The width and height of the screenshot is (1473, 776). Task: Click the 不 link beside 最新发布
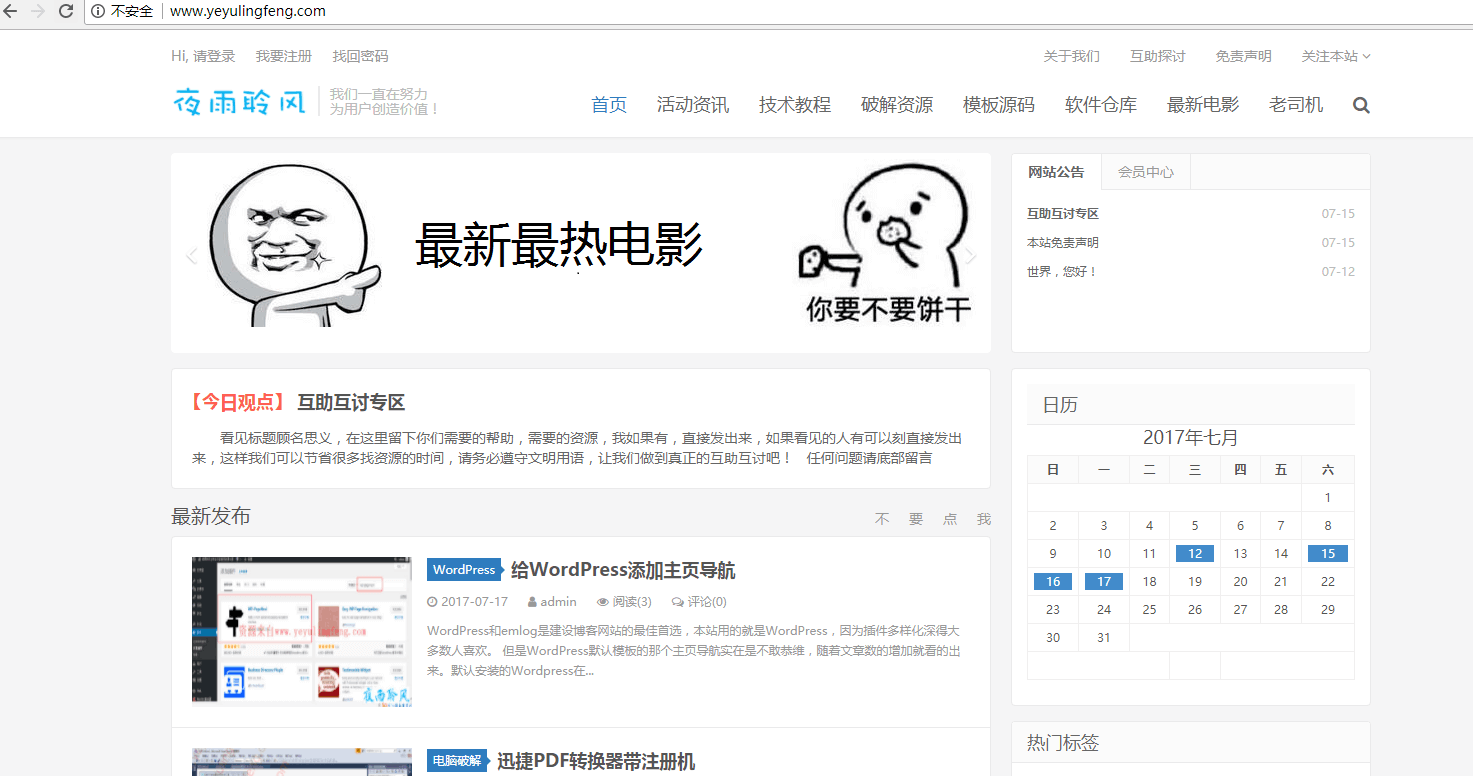(882, 519)
